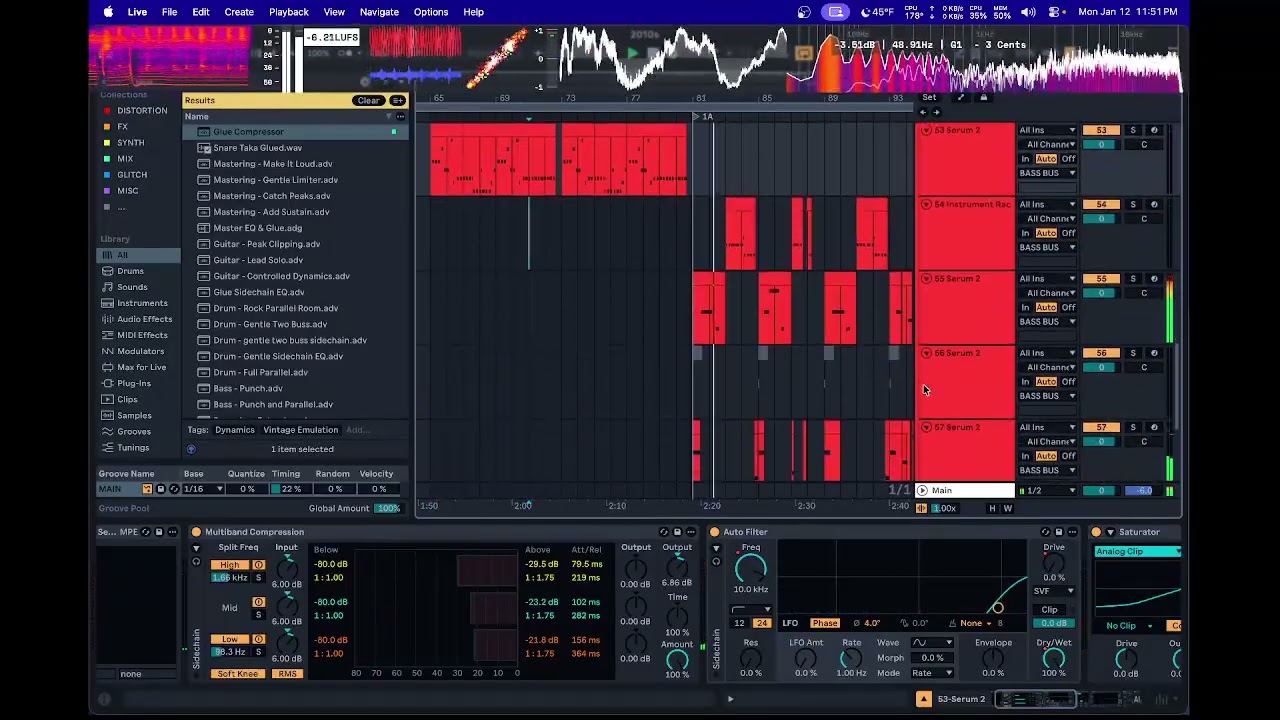
Task: Open the Instruments library category
Action: pos(142,303)
